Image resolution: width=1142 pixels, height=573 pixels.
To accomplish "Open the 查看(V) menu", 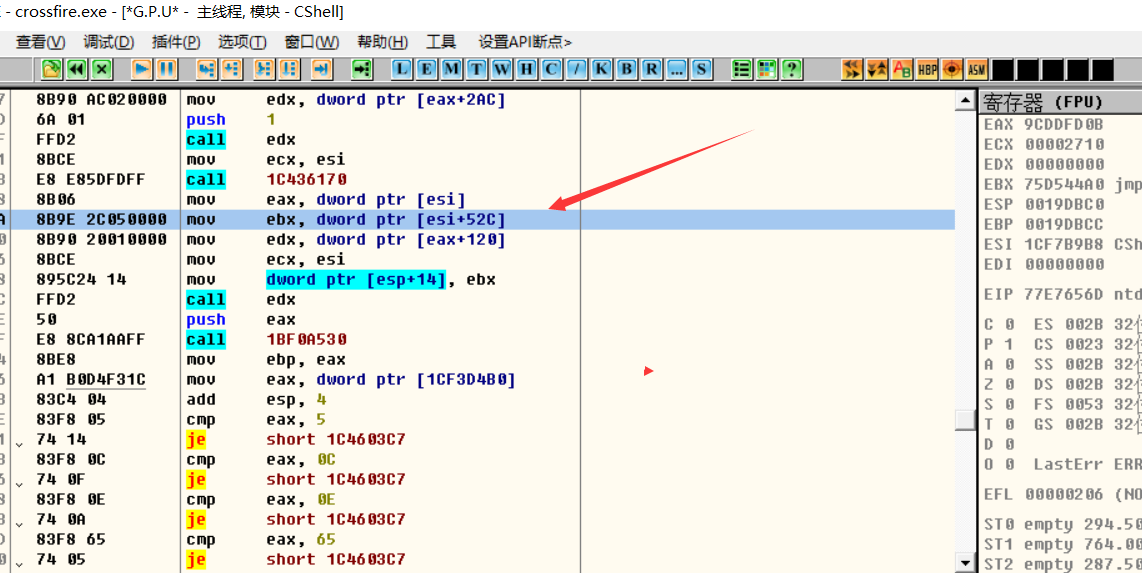I will (x=41, y=42).
